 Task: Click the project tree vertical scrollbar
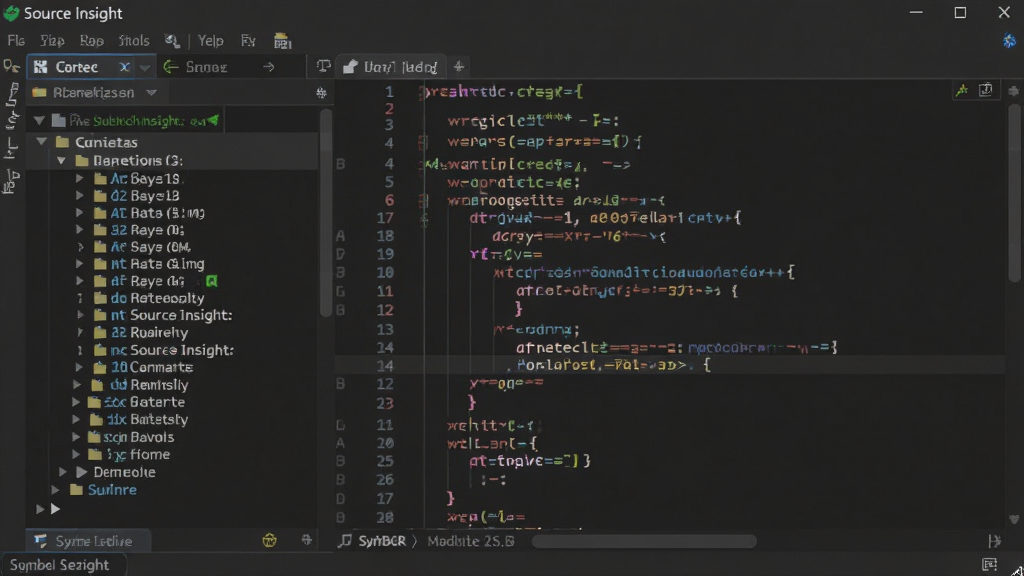tap(325, 214)
